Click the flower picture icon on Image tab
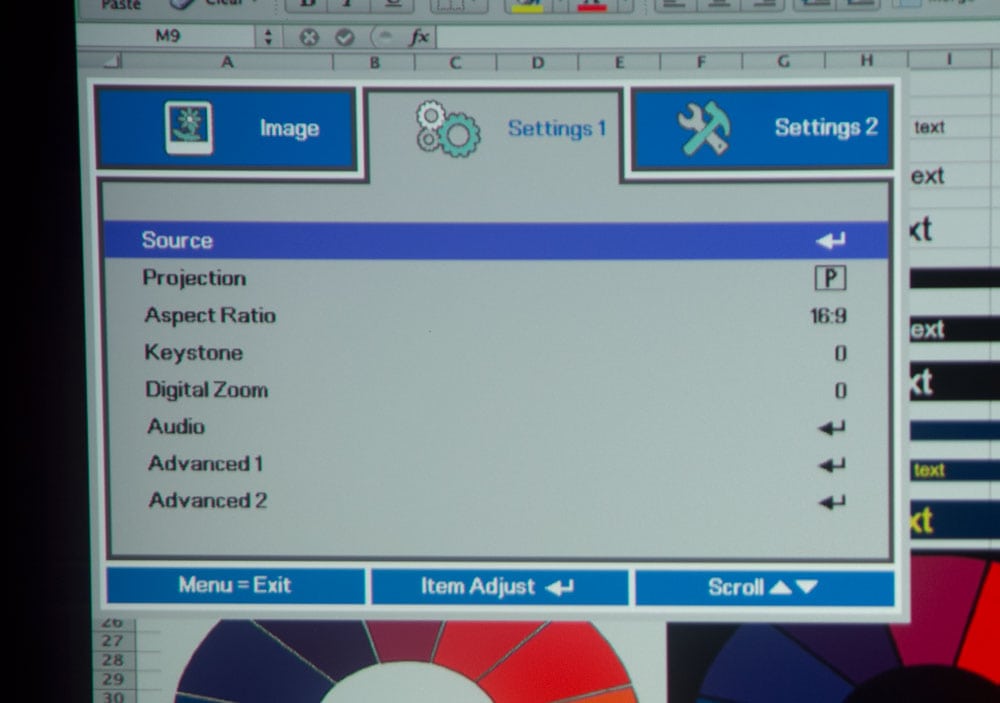This screenshot has width=1000, height=703. pos(189,128)
